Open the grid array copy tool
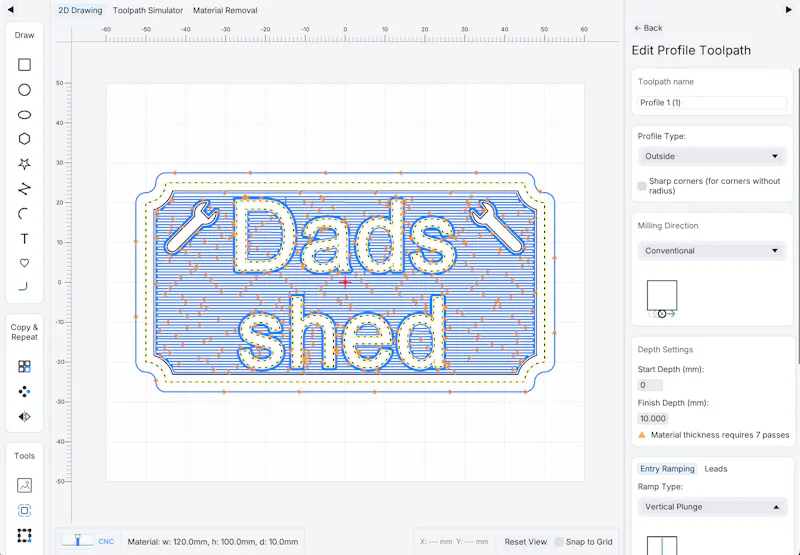800x555 pixels. (24, 366)
